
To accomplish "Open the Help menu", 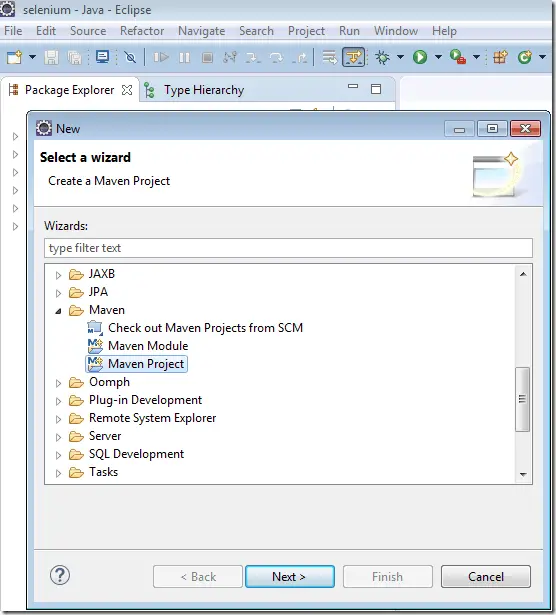I will (x=444, y=31).
